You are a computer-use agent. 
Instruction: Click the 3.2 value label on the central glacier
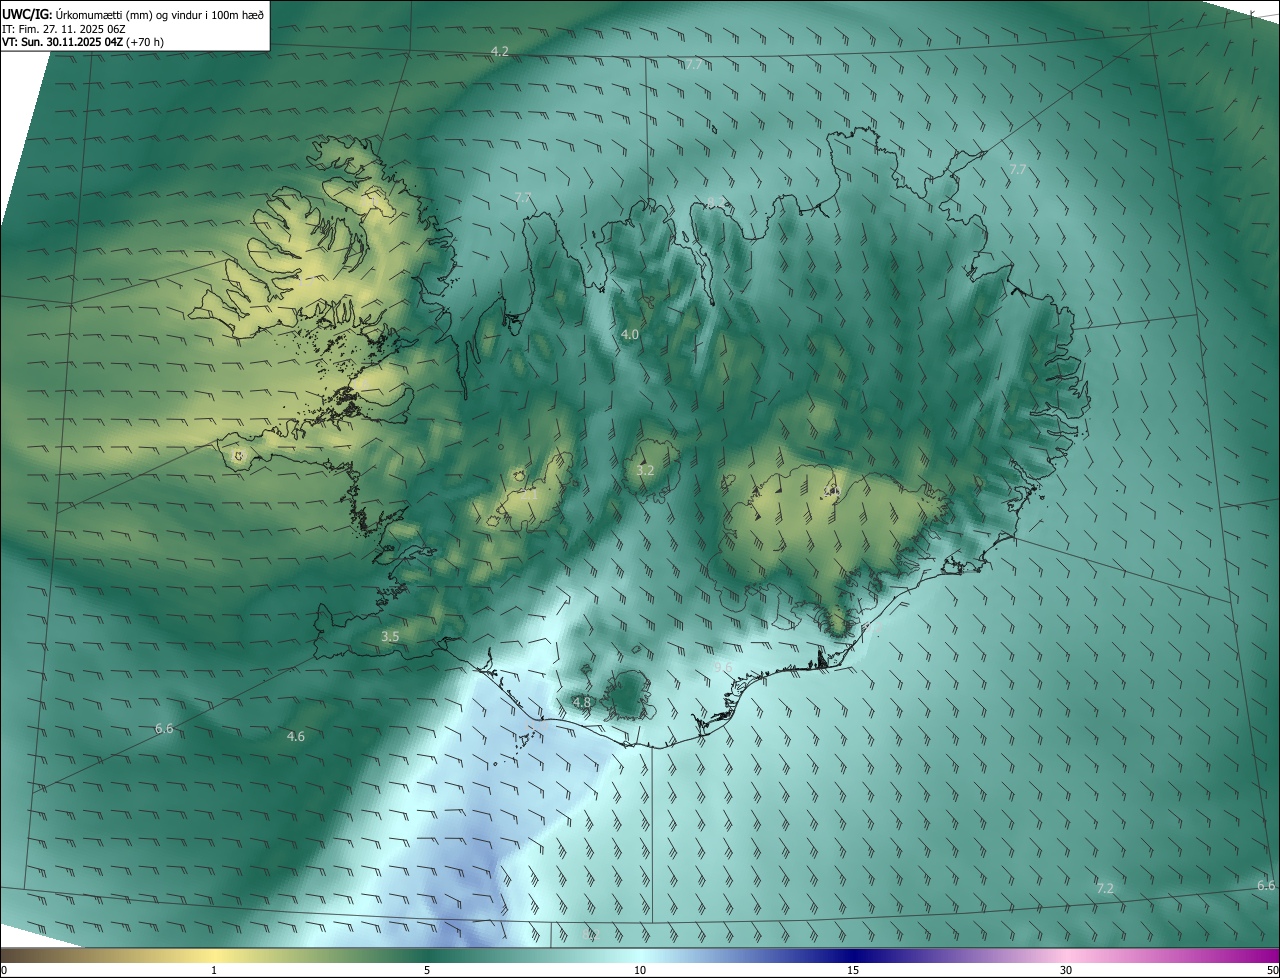click(645, 470)
